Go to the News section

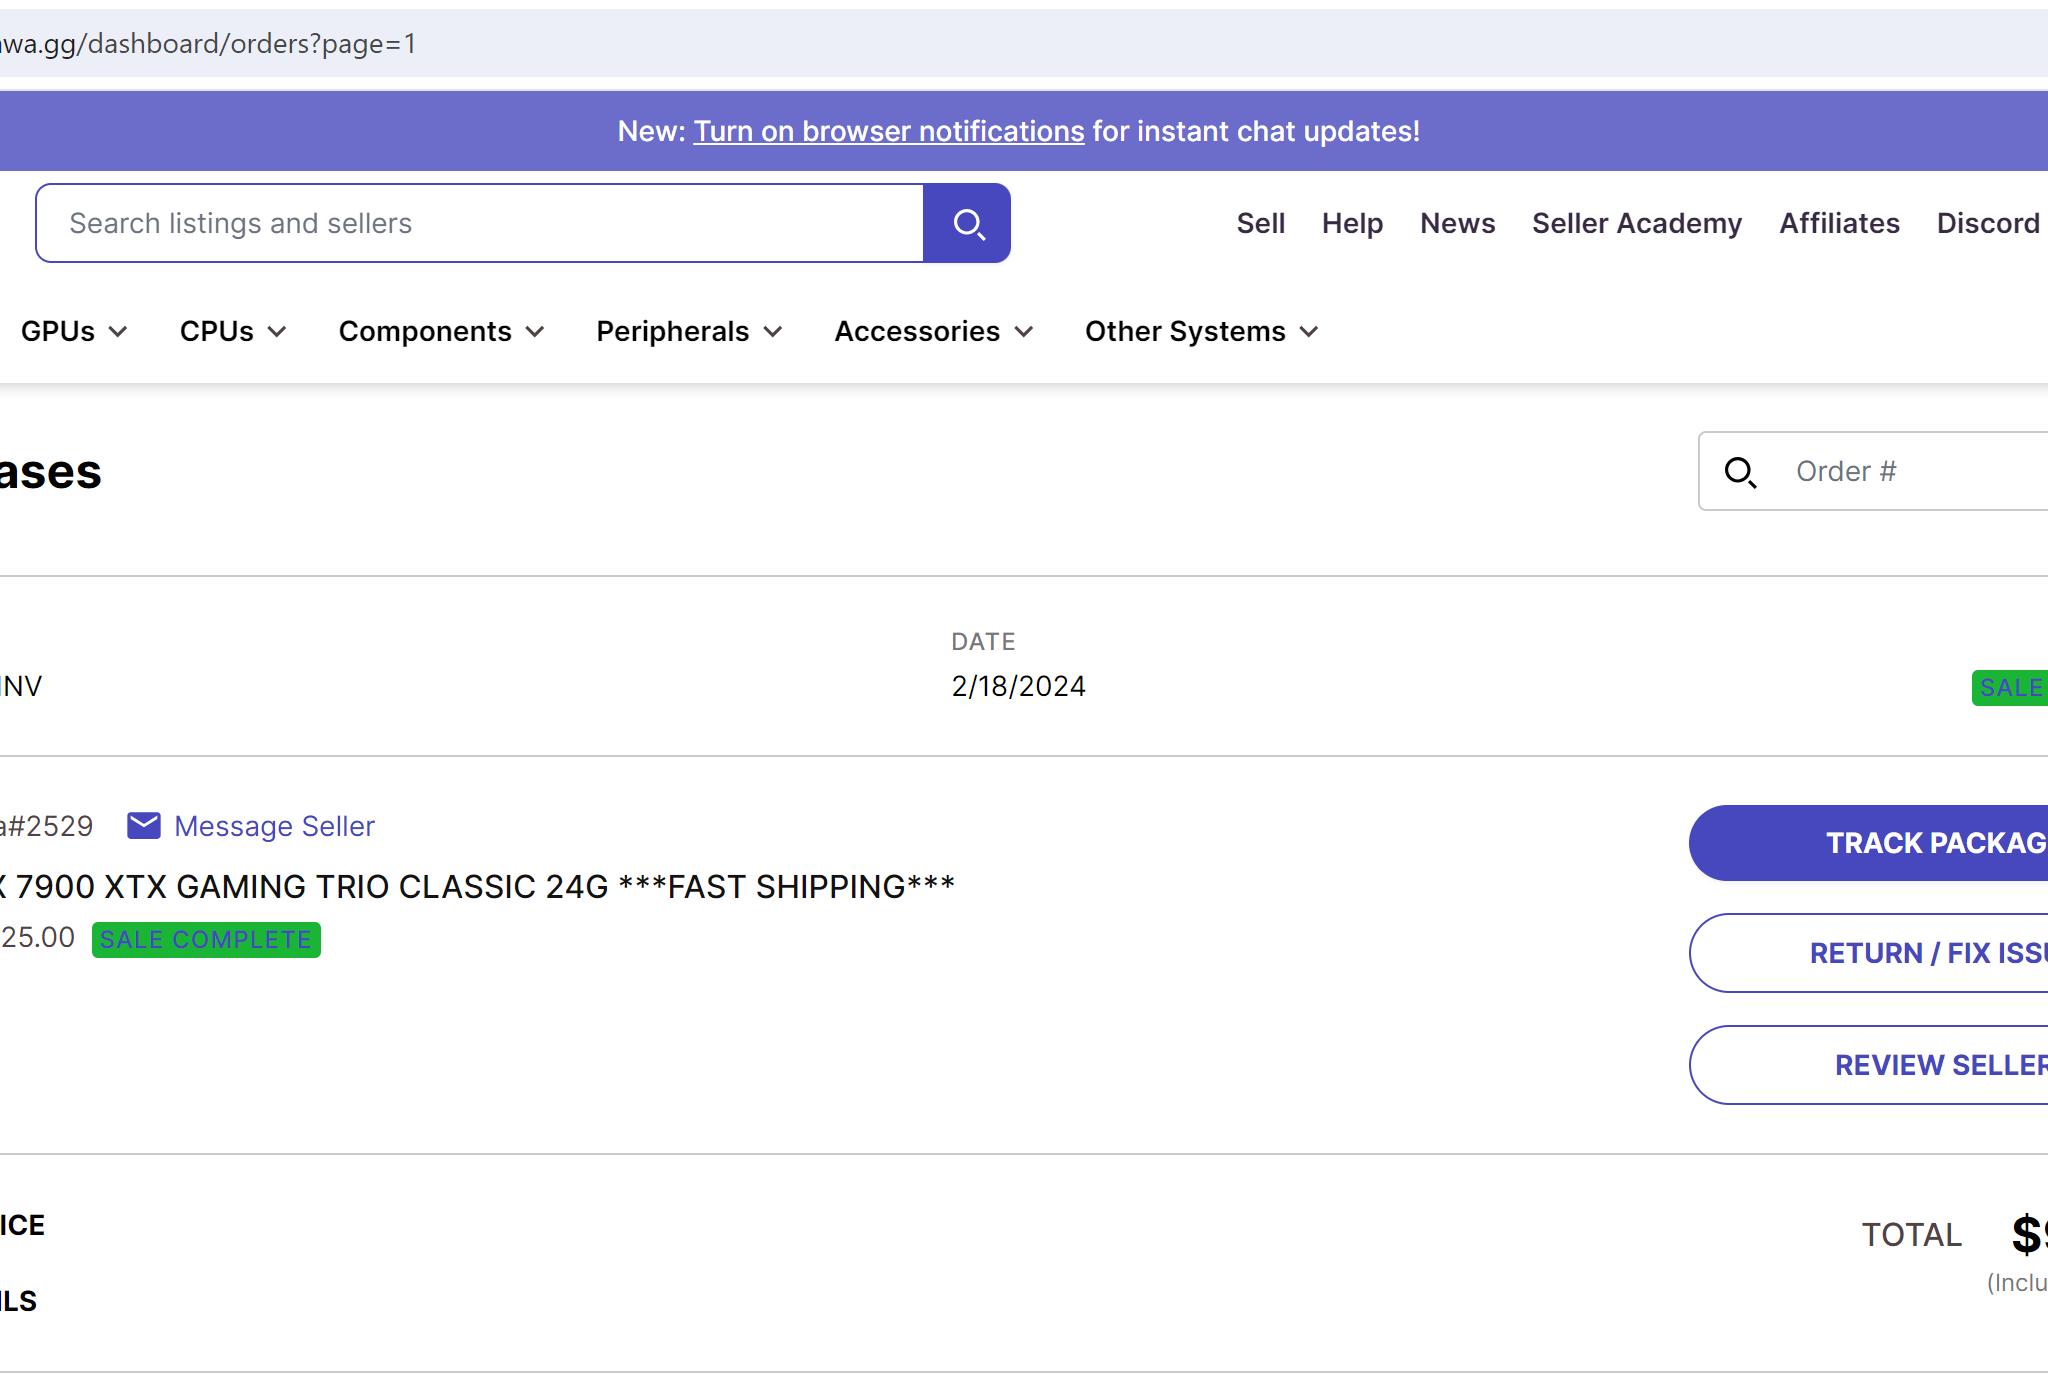pyautogui.click(x=1457, y=223)
